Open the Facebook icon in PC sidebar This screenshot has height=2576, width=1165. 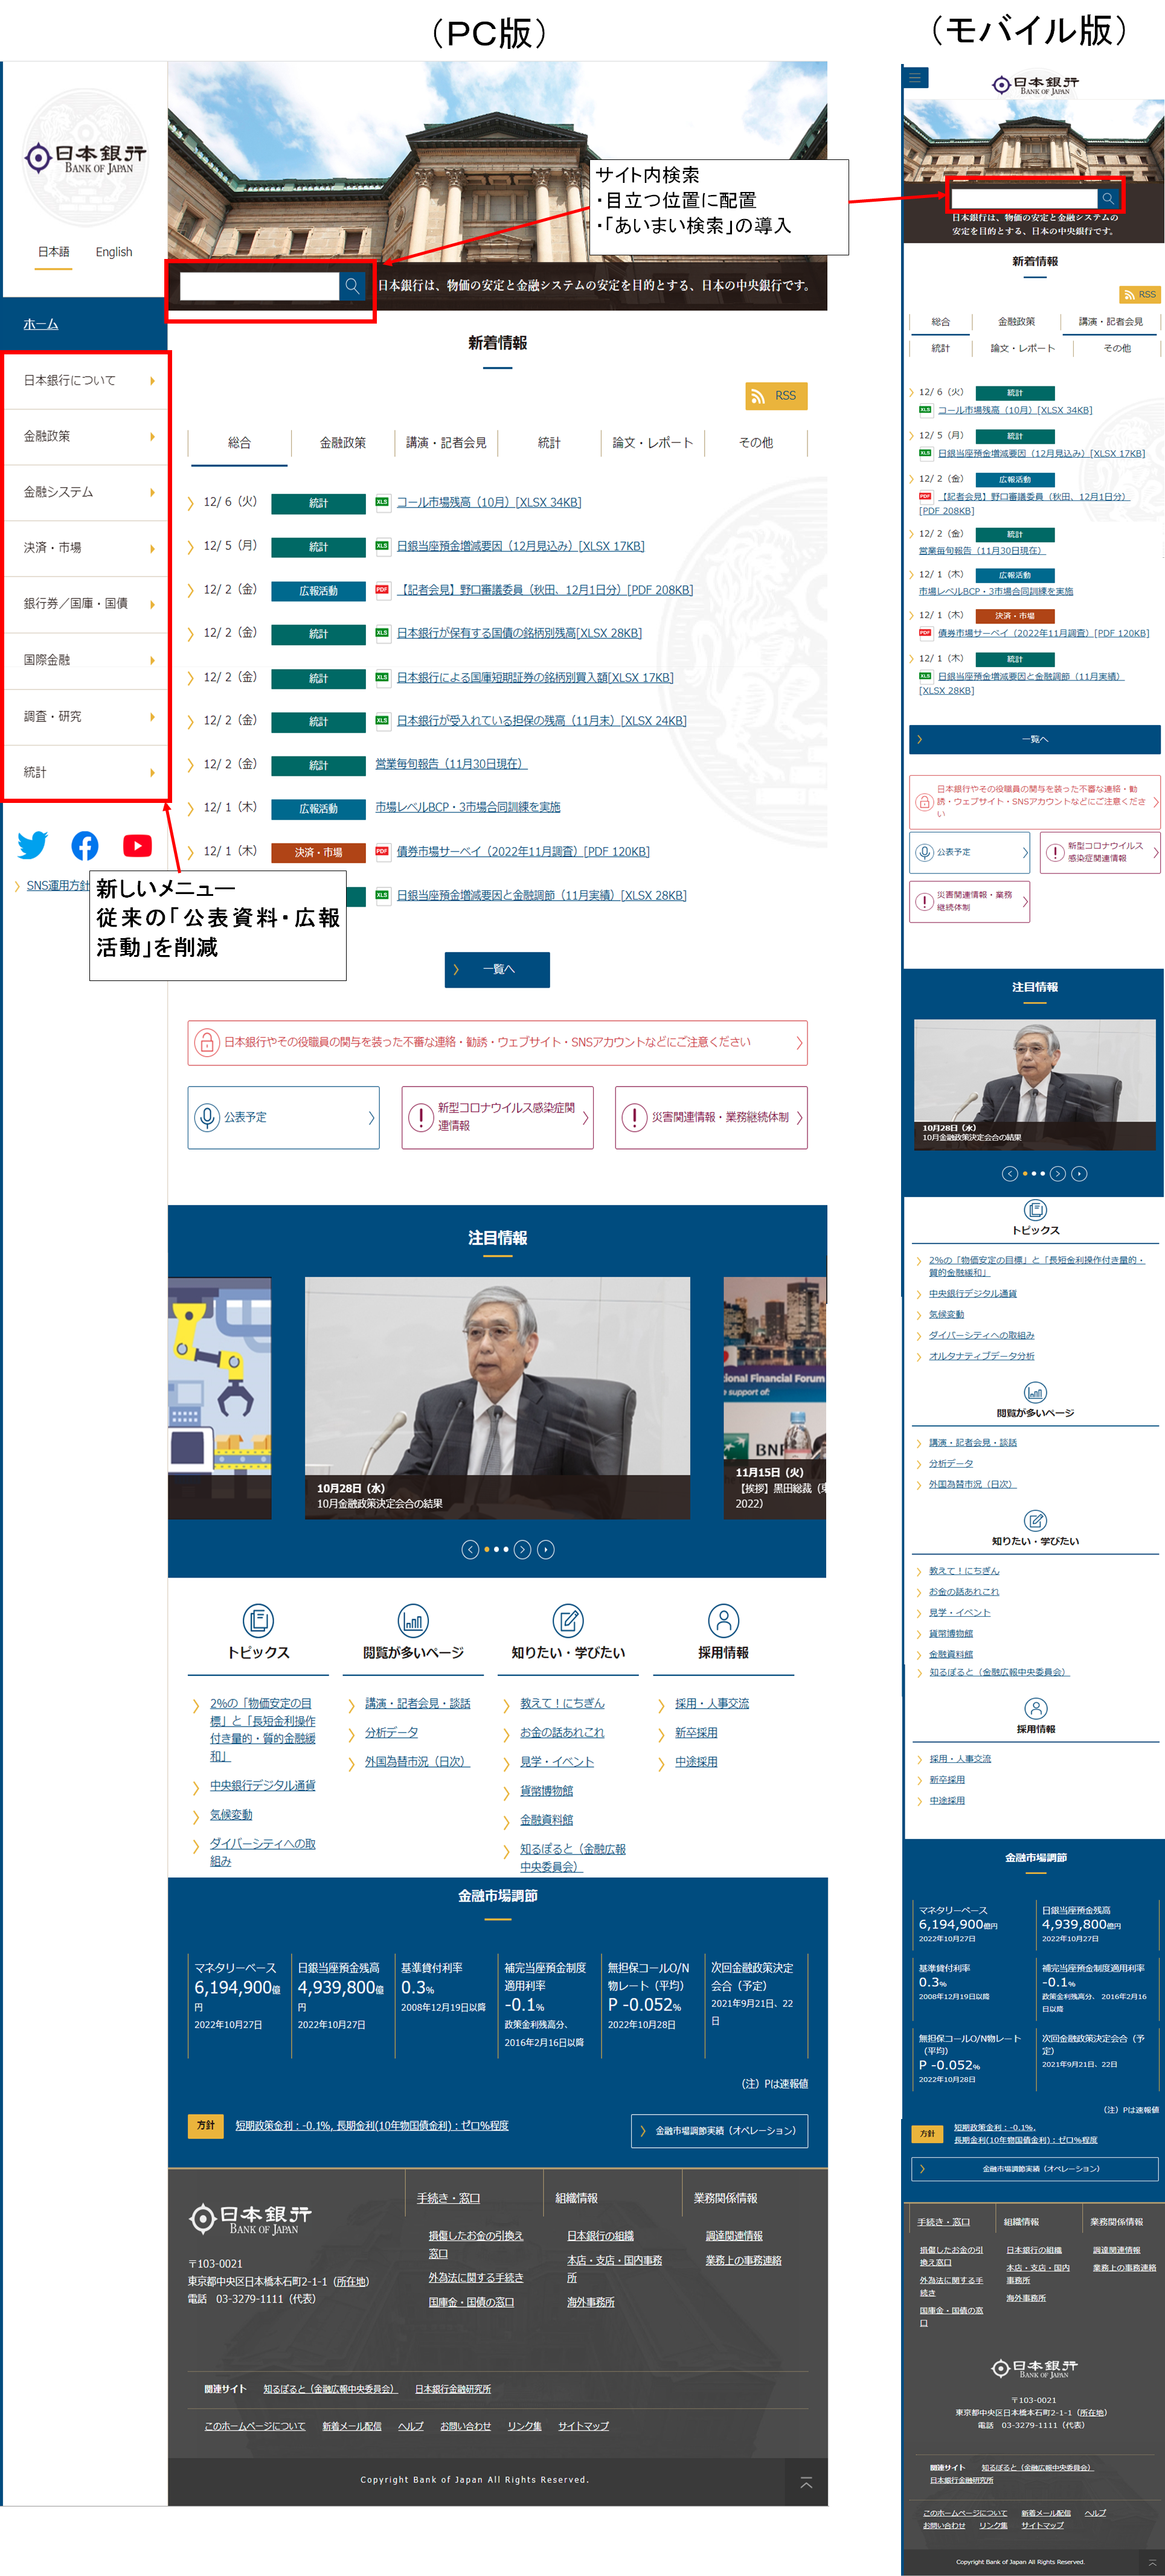pos(85,845)
